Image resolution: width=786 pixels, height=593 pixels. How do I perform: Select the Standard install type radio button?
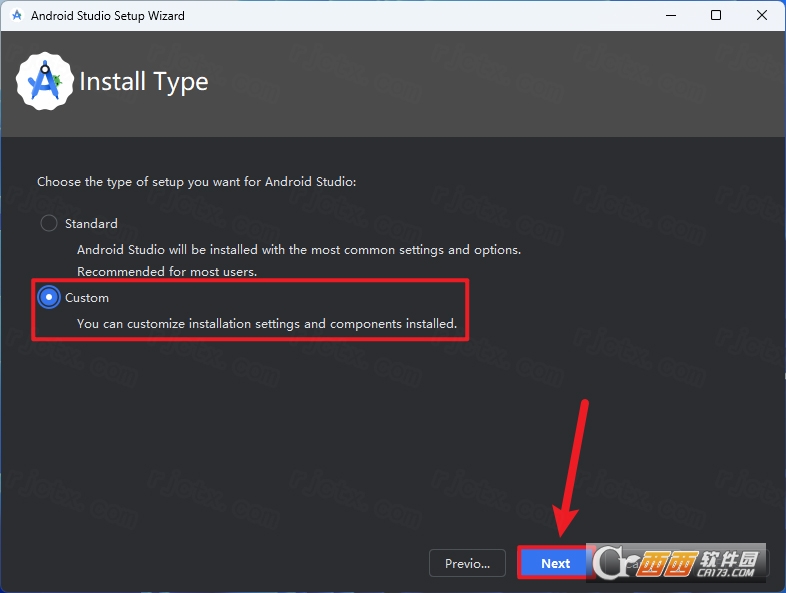49,223
